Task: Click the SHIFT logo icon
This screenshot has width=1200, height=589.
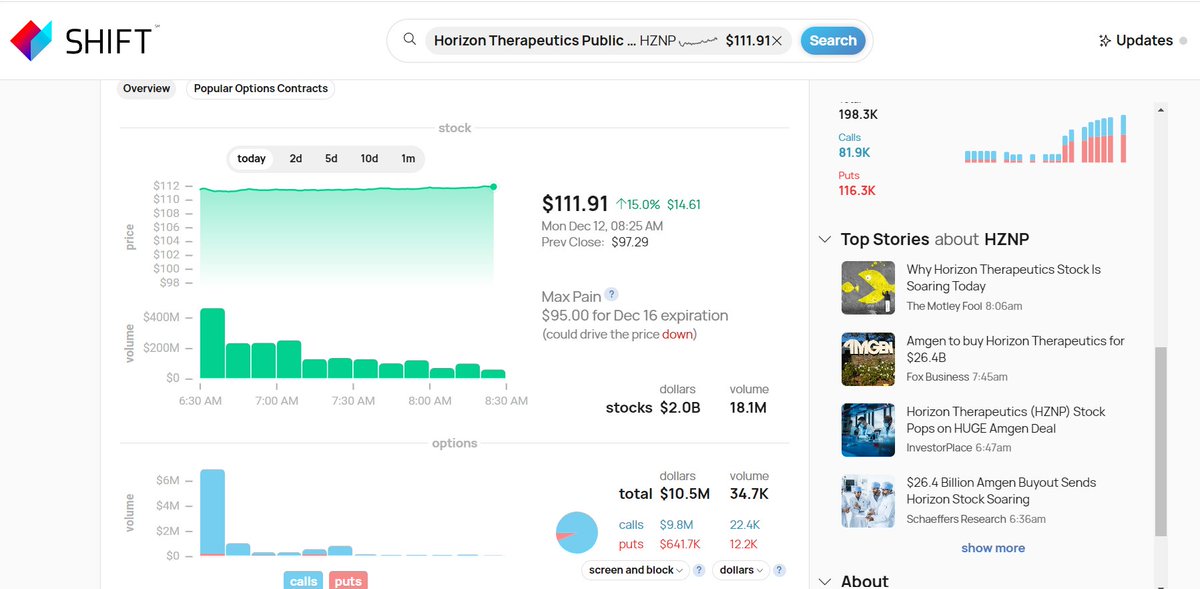Action: (x=30, y=40)
